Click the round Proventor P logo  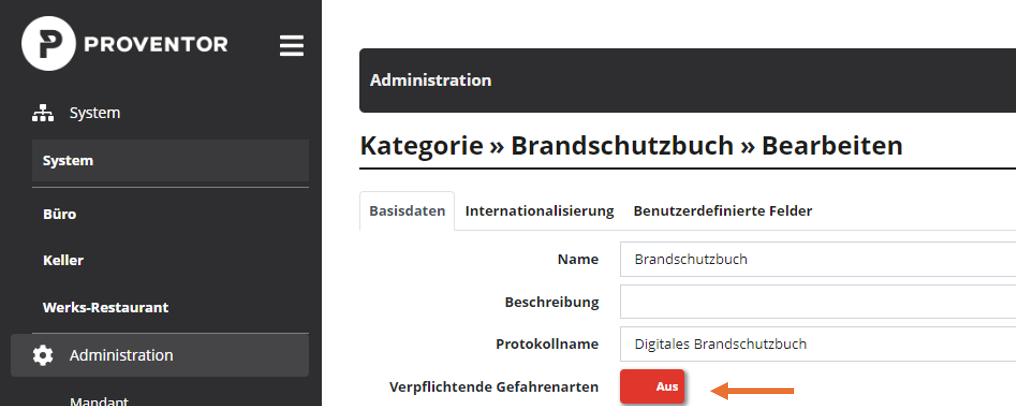[x=48, y=44]
